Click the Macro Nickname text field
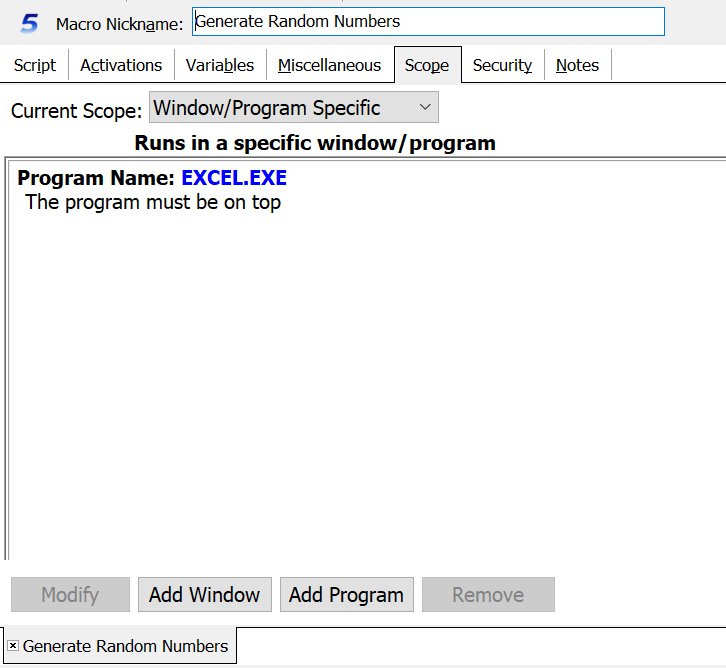This screenshot has width=726, height=668. (x=427, y=22)
